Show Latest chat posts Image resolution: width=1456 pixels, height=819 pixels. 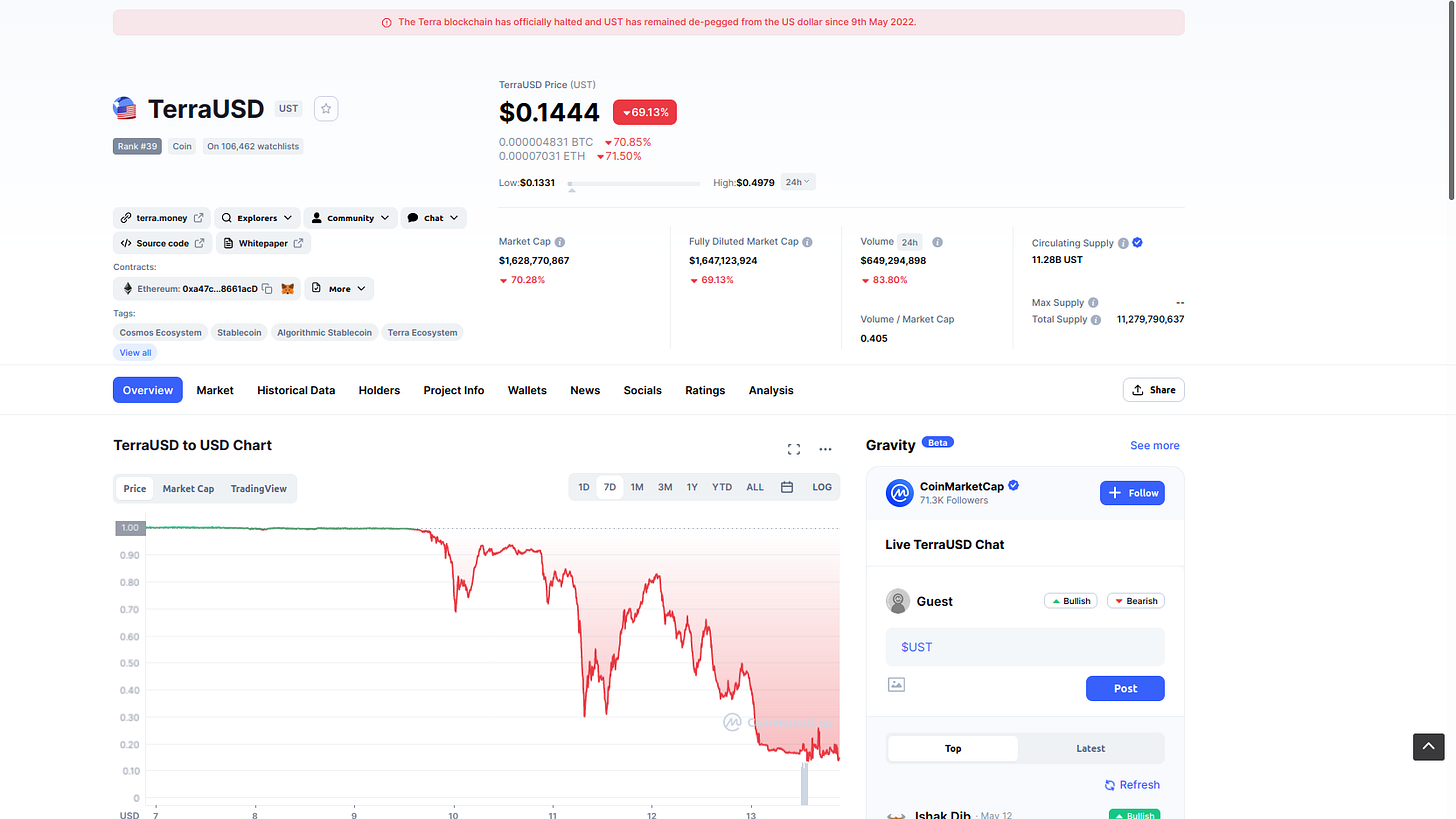pyautogui.click(x=1090, y=748)
